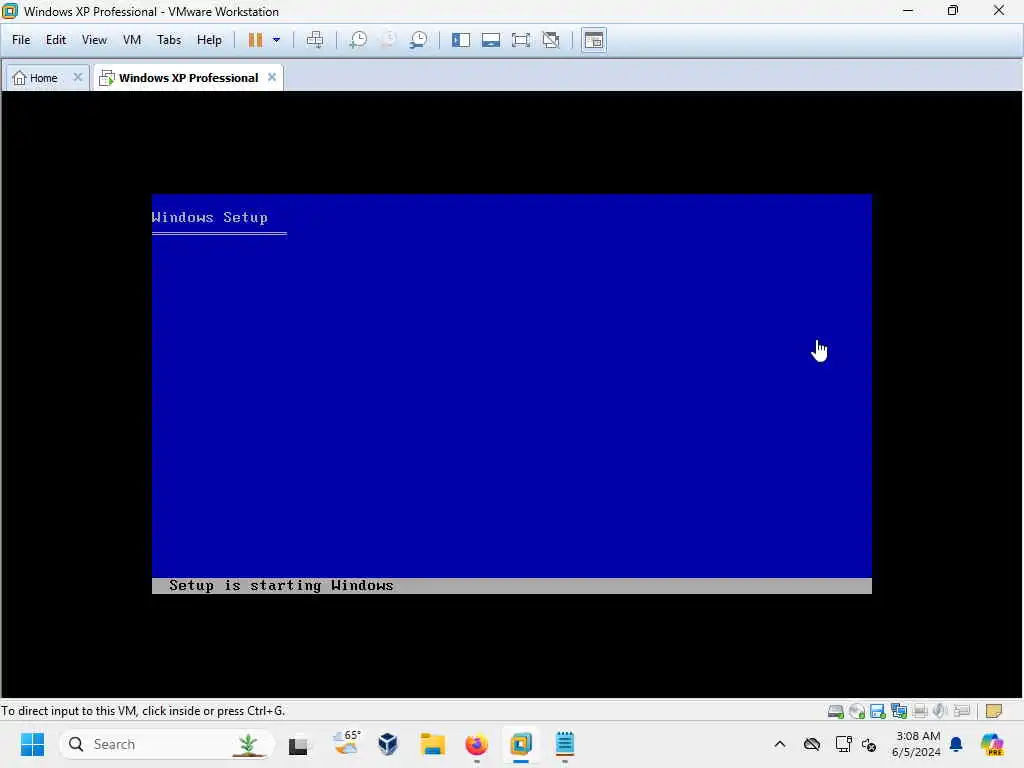Click the floppy drive status icon
The height and width of the screenshot is (768, 1024).
[x=878, y=711]
